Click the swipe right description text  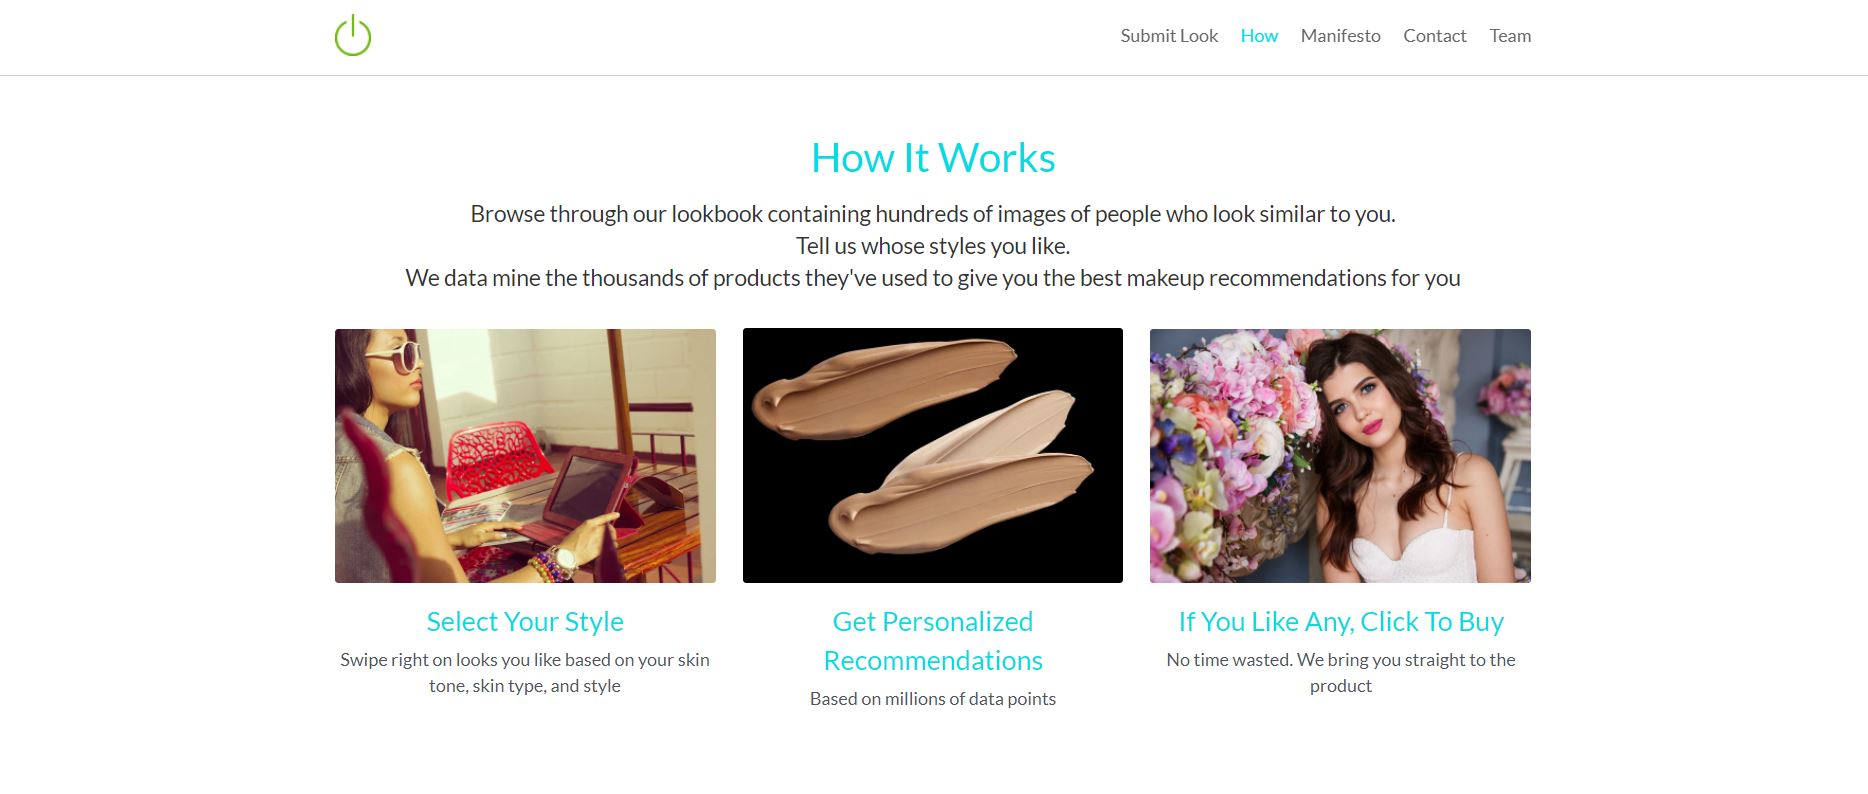tap(525, 672)
